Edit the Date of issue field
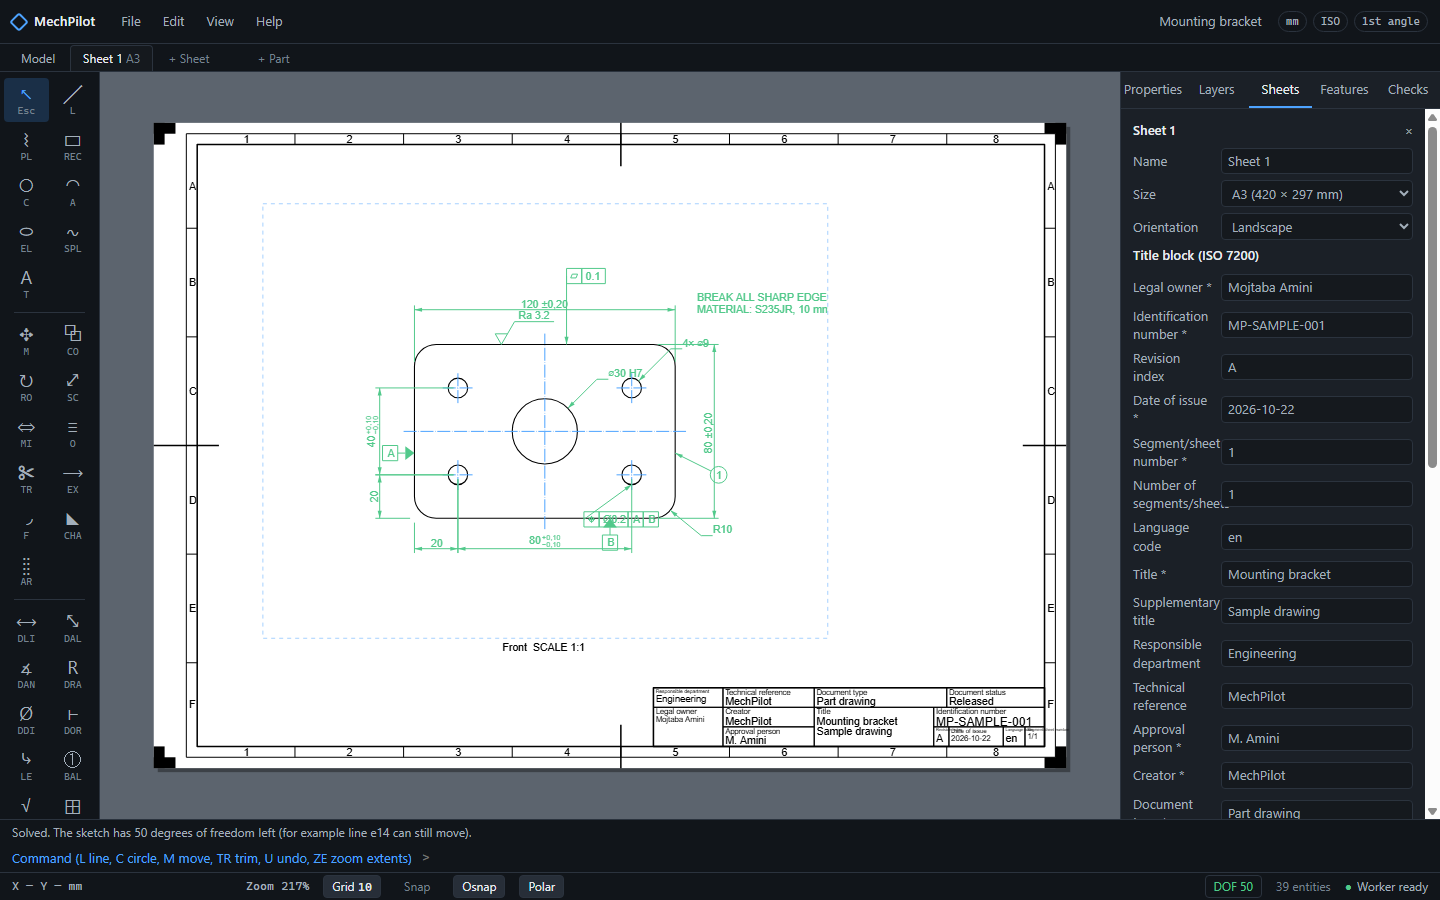Image resolution: width=1440 pixels, height=900 pixels. point(1317,409)
